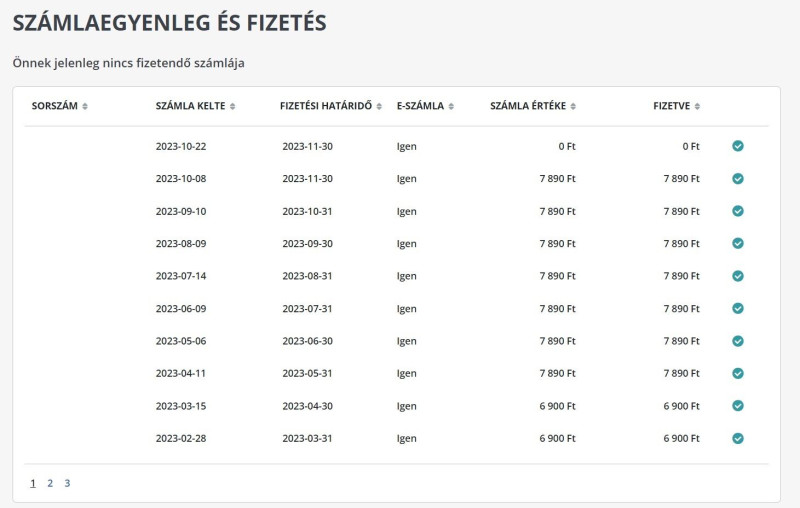
Task: Select current page 1 in pagination
Action: pos(33,483)
